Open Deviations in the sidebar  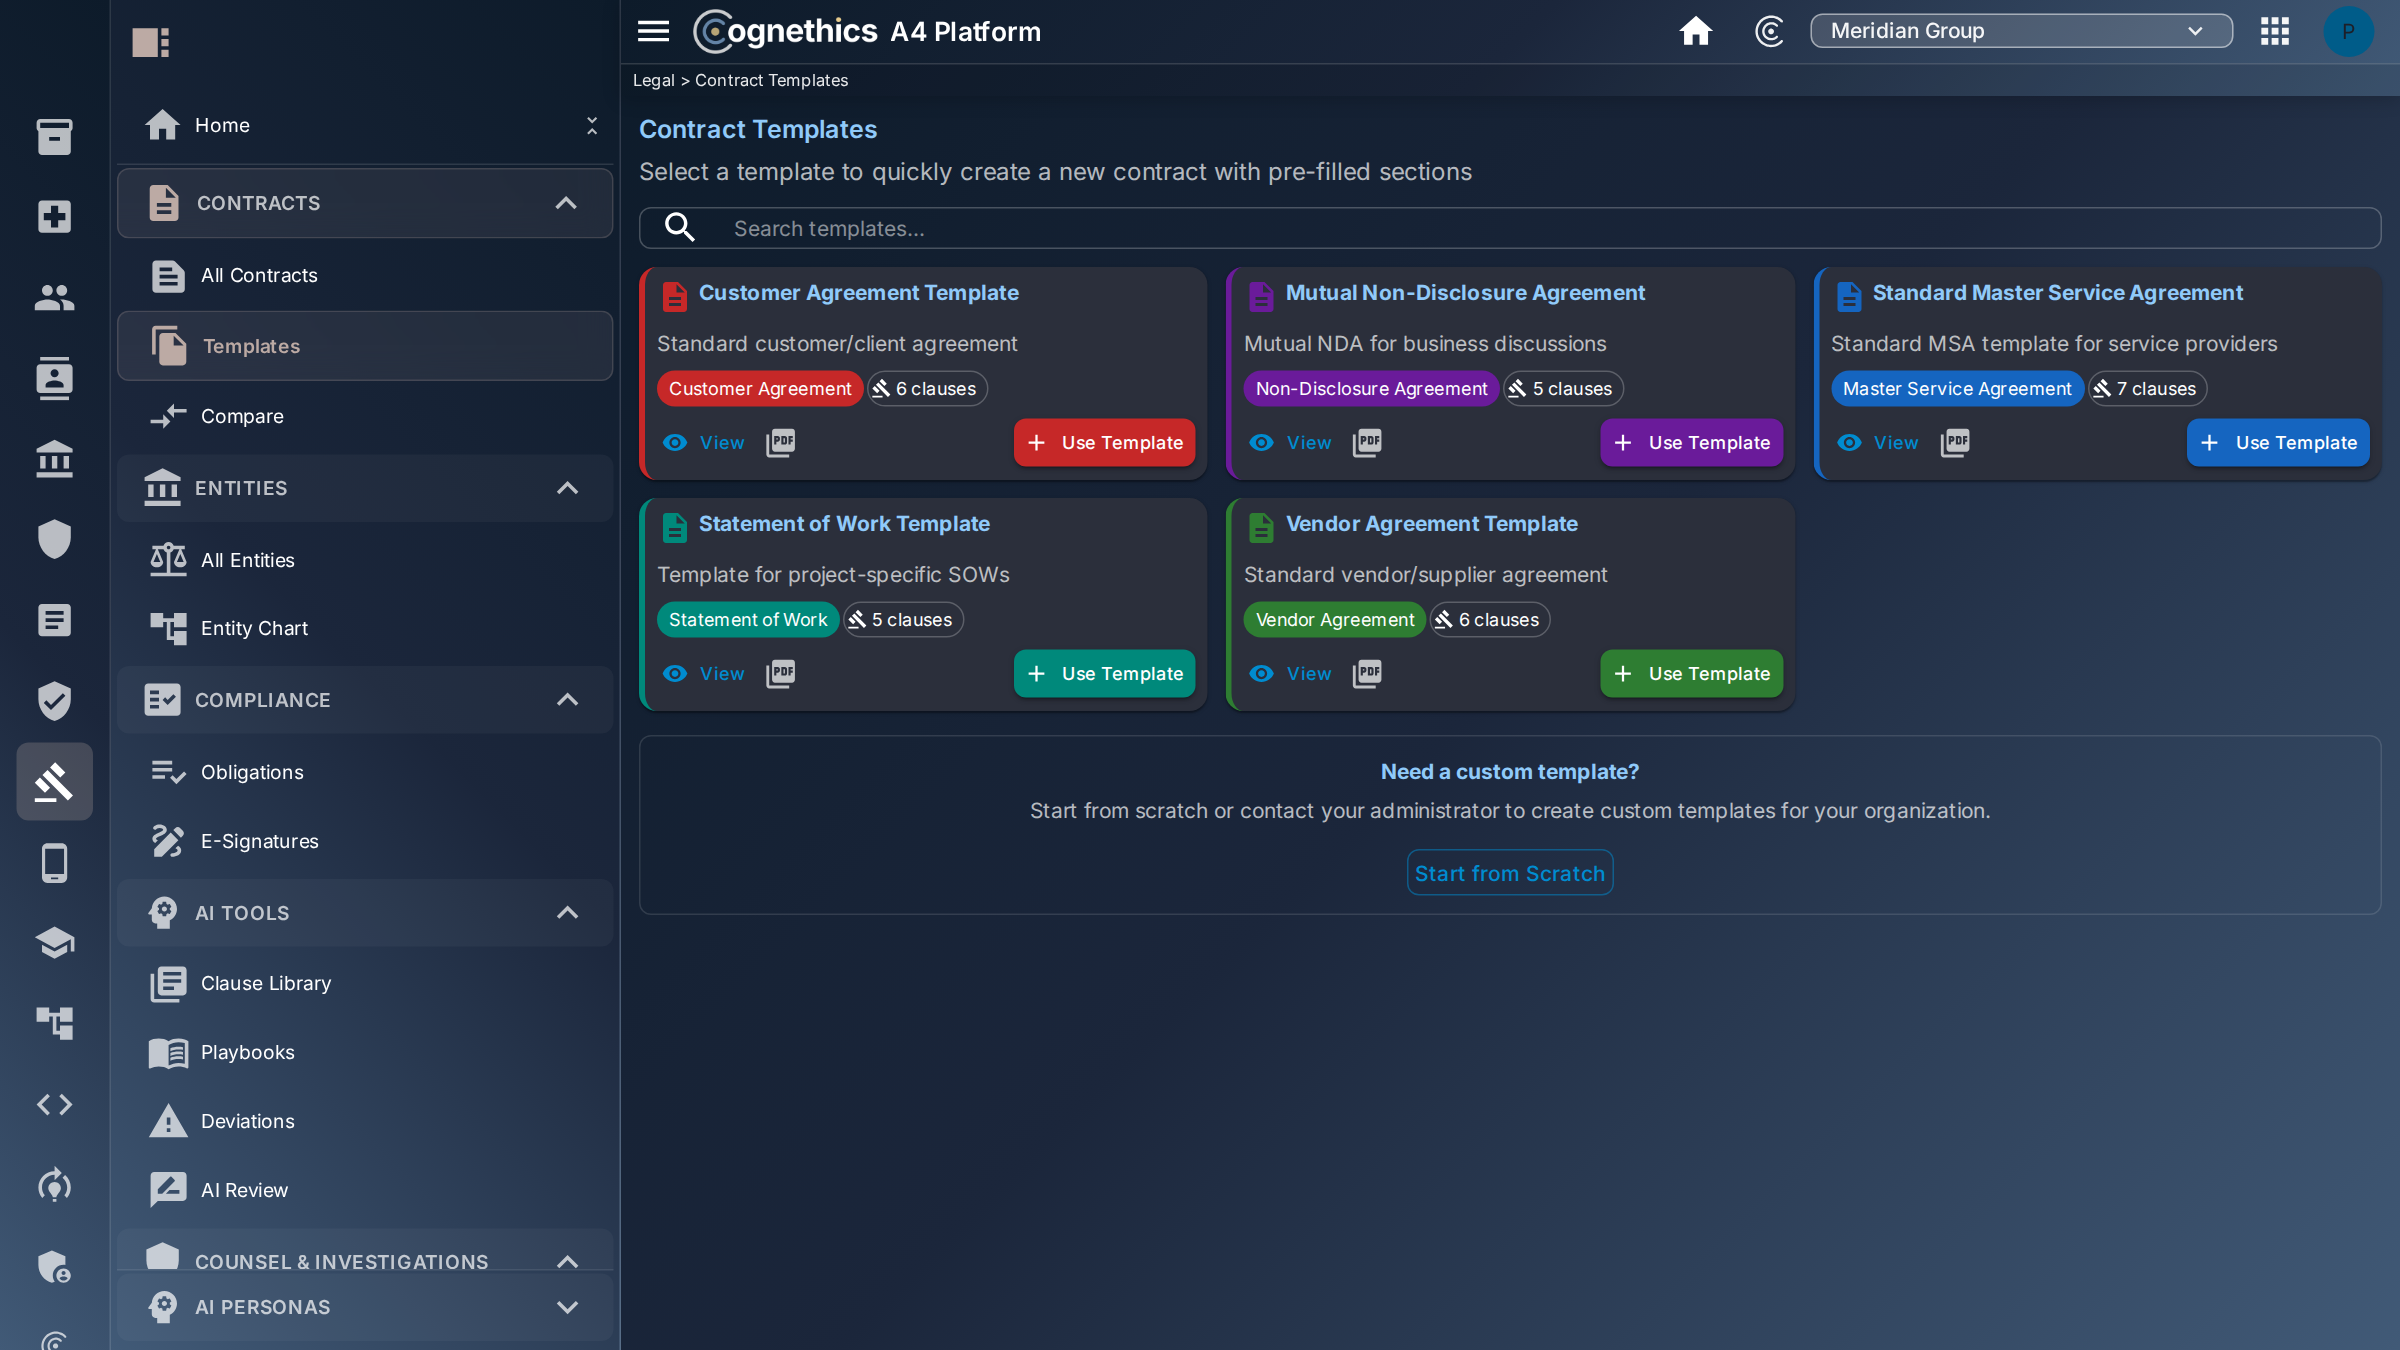coord(365,1121)
